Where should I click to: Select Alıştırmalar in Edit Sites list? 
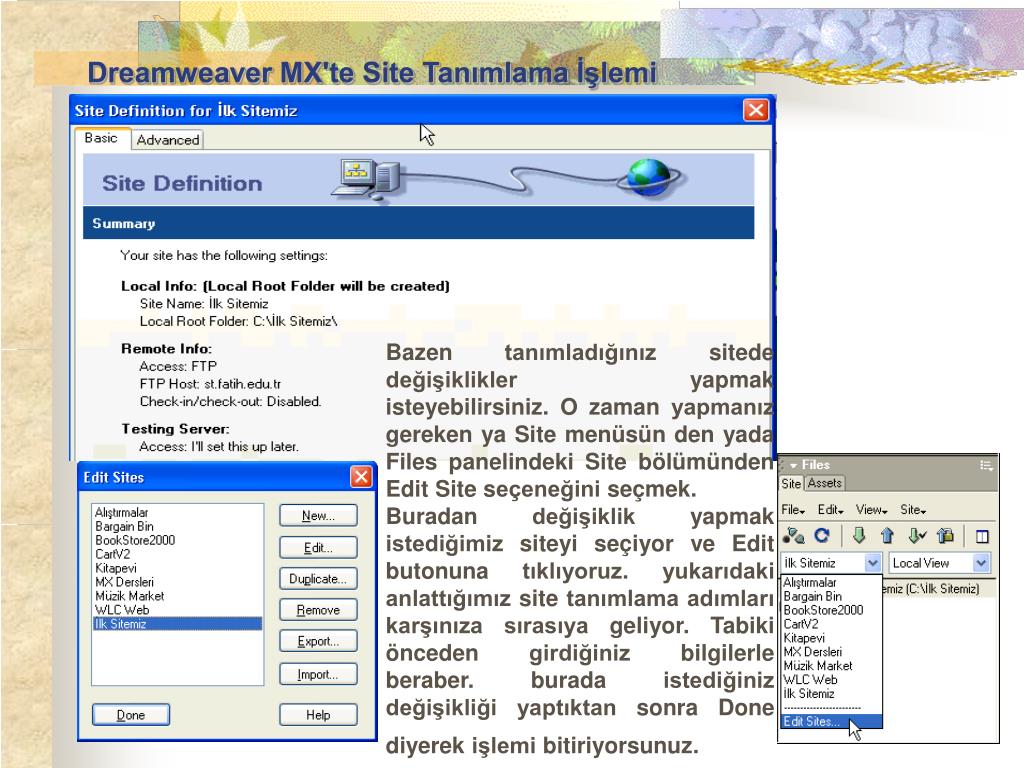coord(178,513)
